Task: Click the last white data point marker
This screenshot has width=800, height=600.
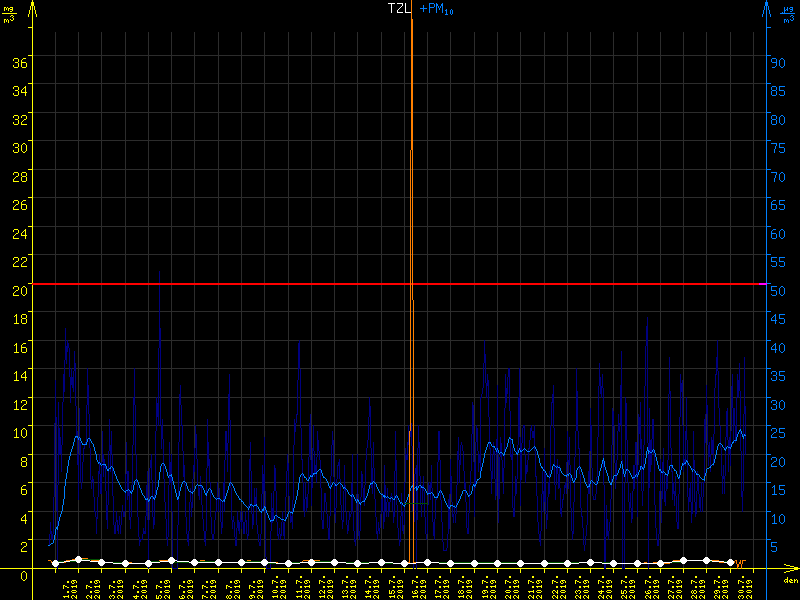Action: coord(729,563)
